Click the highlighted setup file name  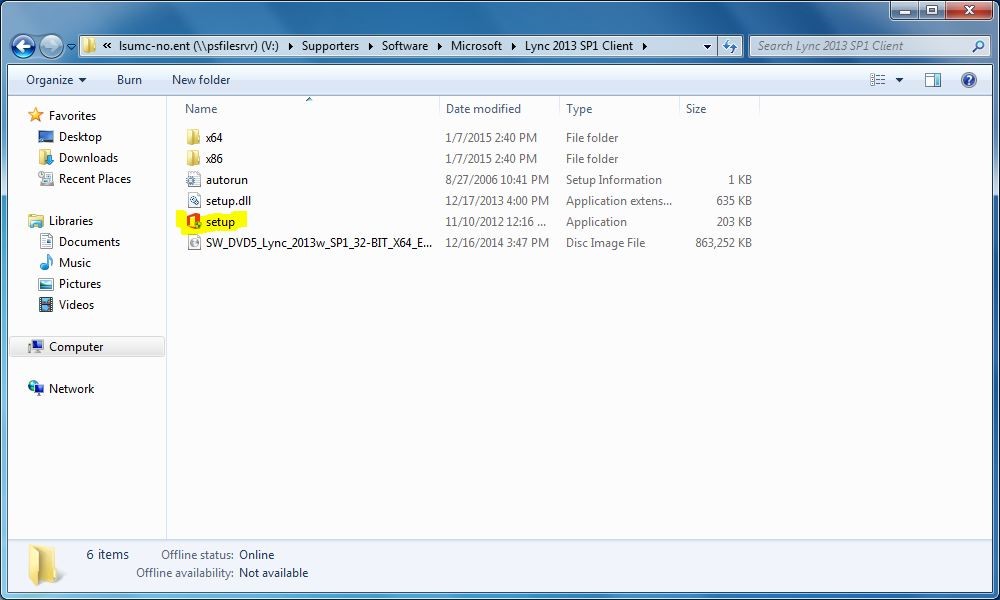(220, 222)
